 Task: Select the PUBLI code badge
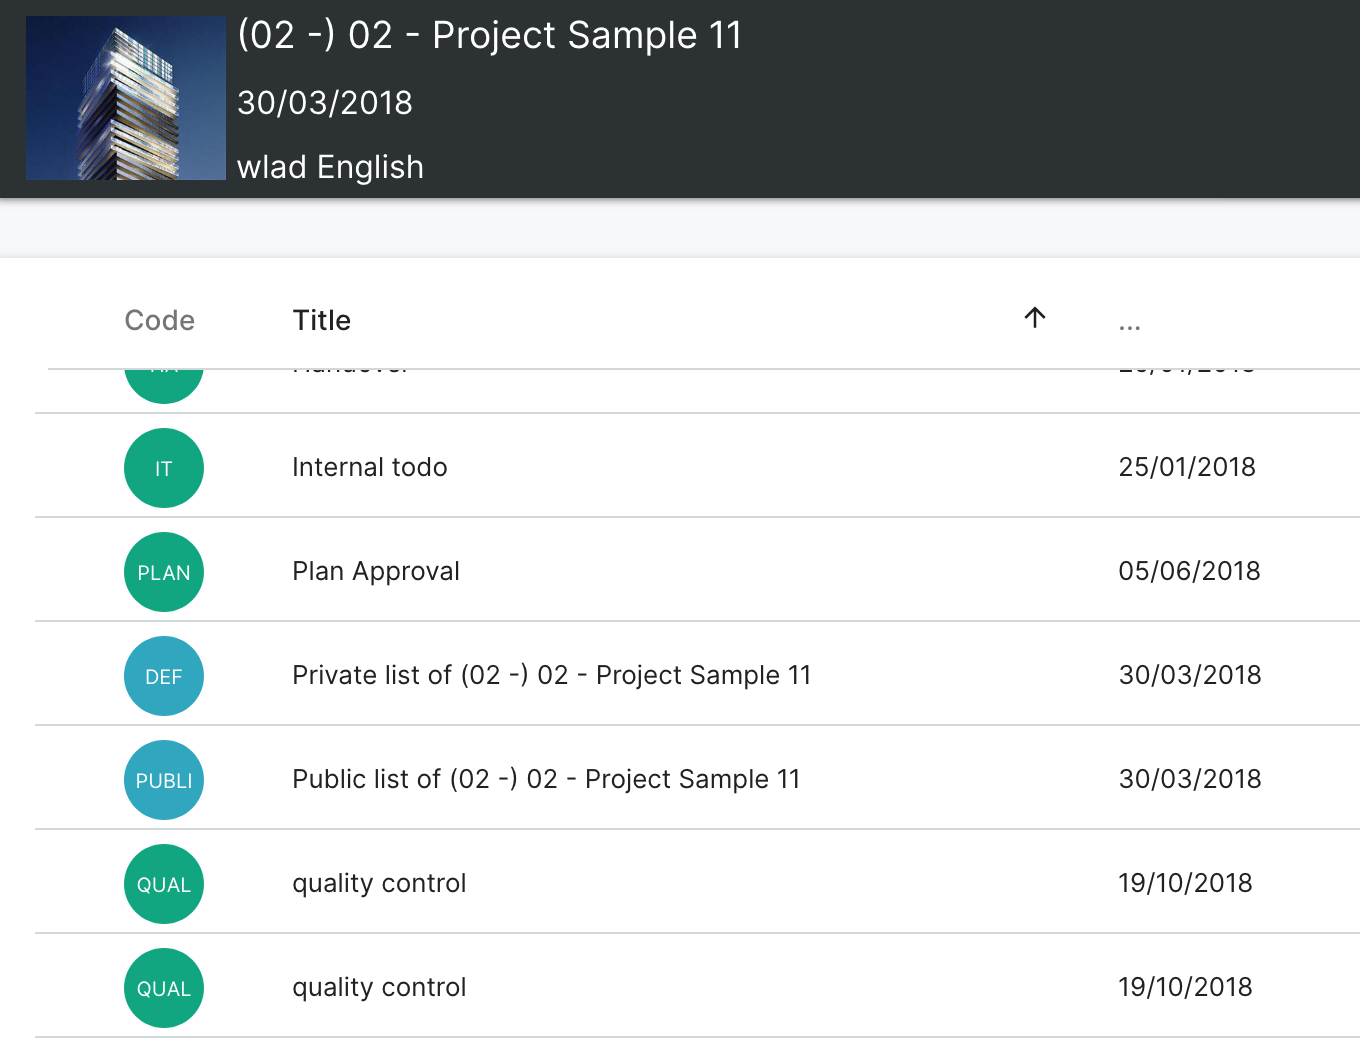(164, 780)
